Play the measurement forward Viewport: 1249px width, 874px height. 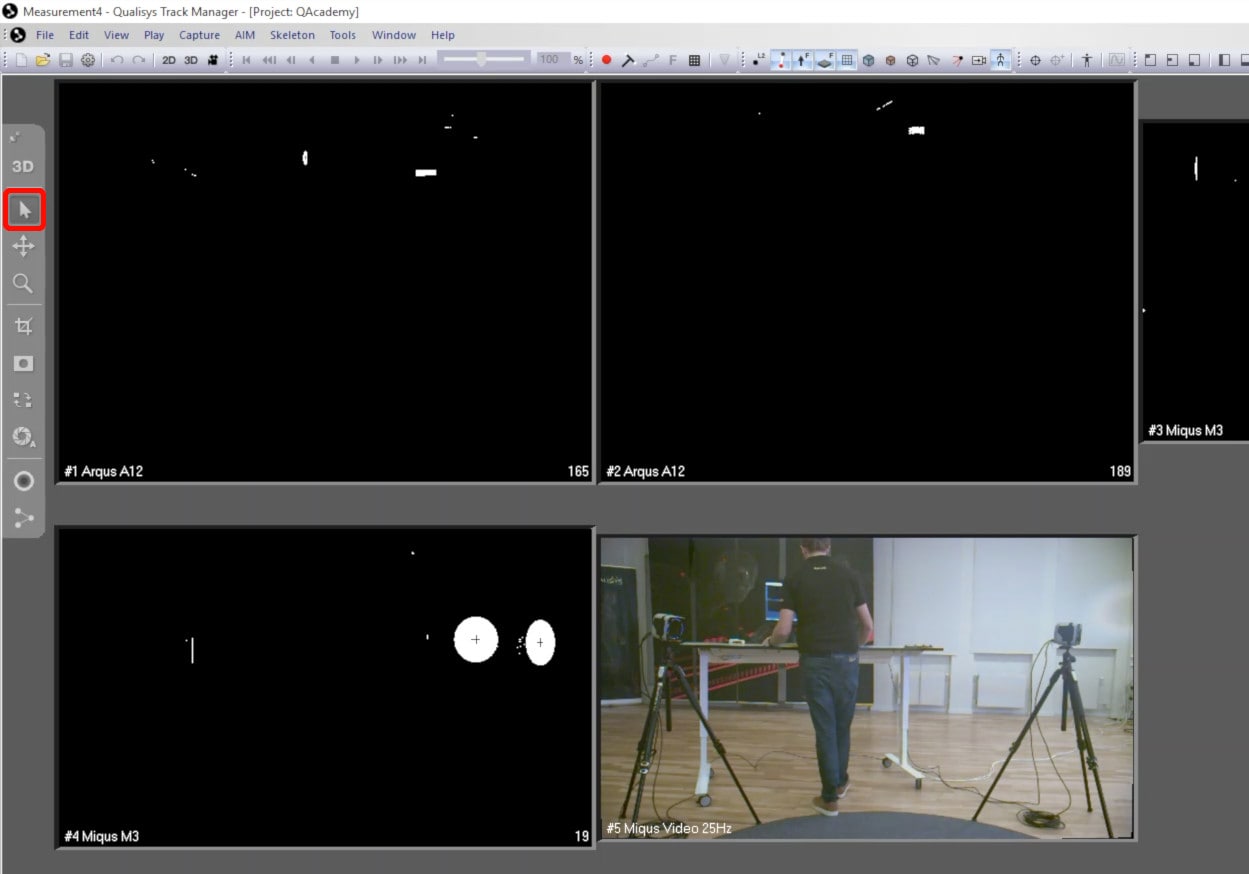[x=357, y=60]
